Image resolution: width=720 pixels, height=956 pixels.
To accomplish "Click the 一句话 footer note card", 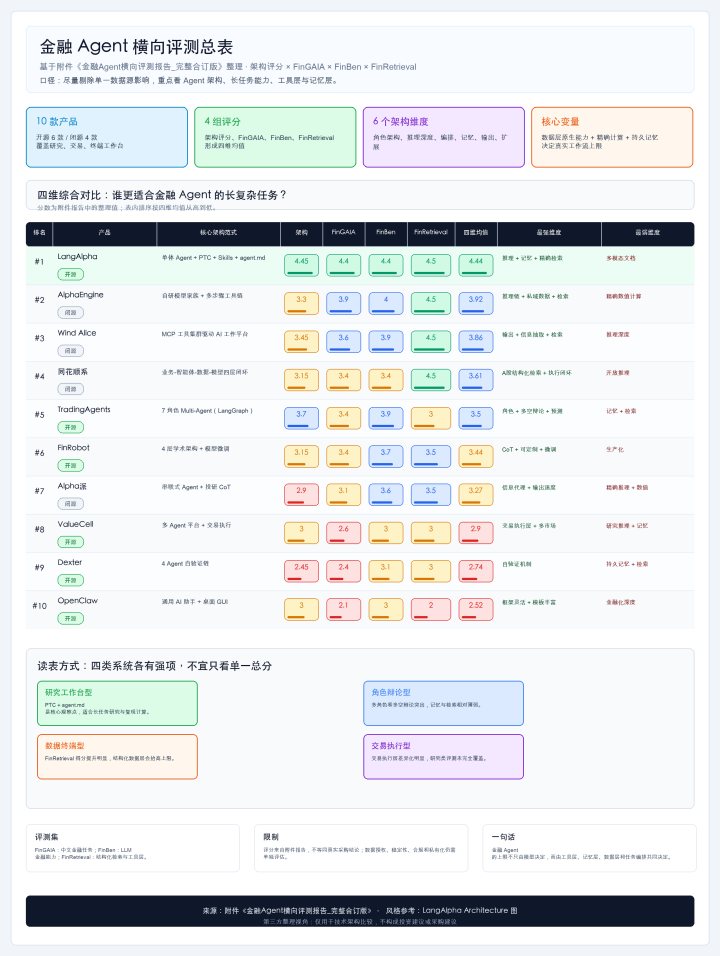I will pyautogui.click(x=590, y=848).
